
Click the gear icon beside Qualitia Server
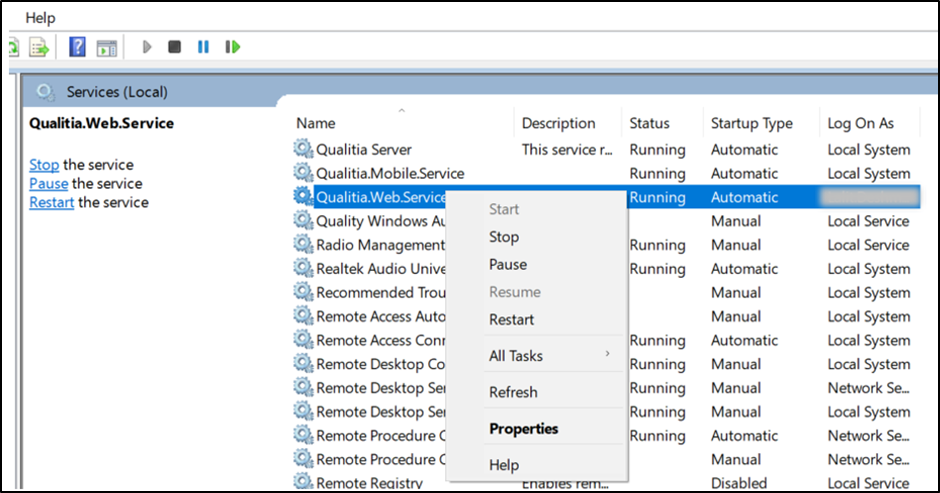point(303,149)
